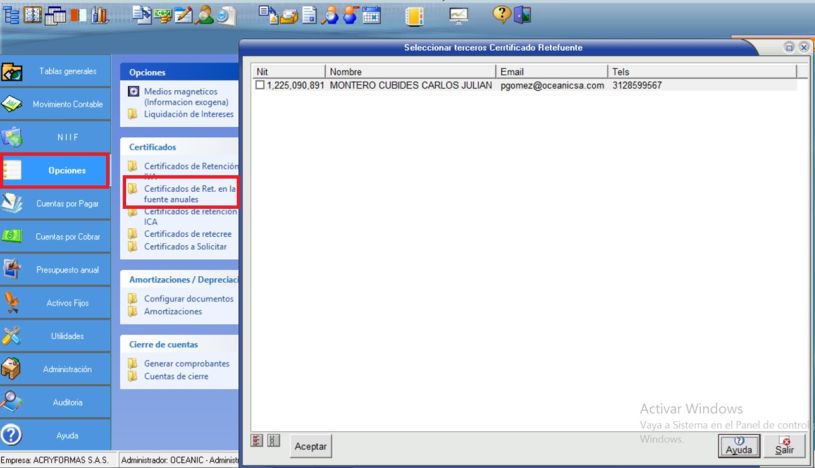Image resolution: width=815 pixels, height=468 pixels.
Task: Click the tree structure icon at toolbar start
Action: [11, 14]
